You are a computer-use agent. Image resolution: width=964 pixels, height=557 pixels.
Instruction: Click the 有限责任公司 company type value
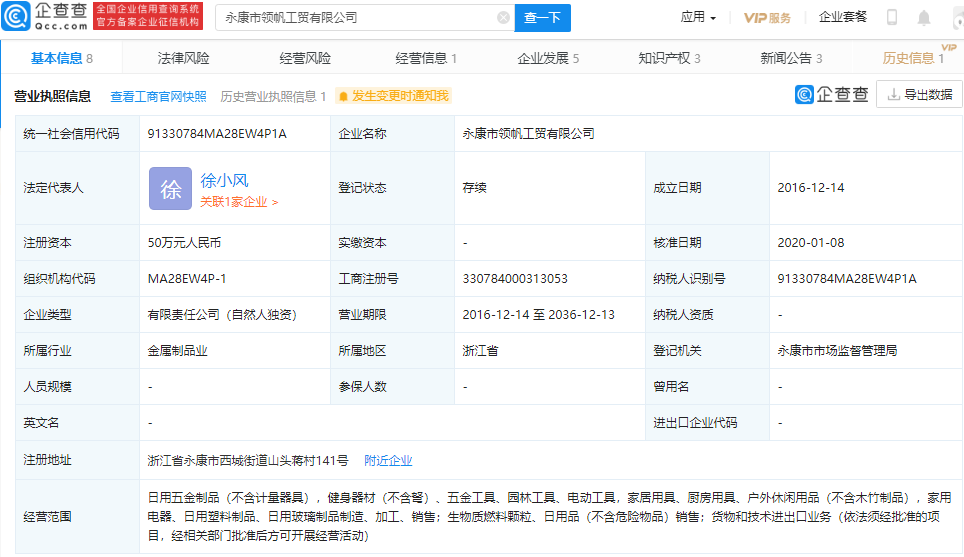click(x=222, y=315)
